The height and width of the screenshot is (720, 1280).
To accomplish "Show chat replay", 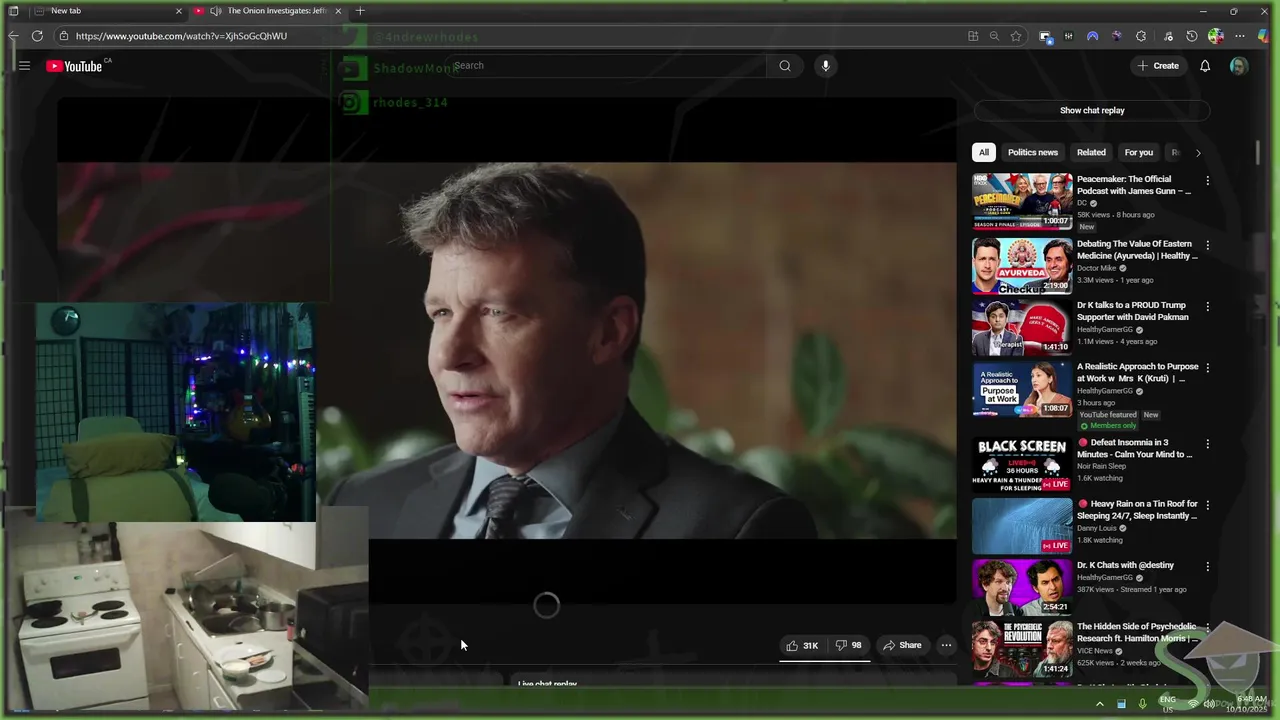I will coord(1092,111).
